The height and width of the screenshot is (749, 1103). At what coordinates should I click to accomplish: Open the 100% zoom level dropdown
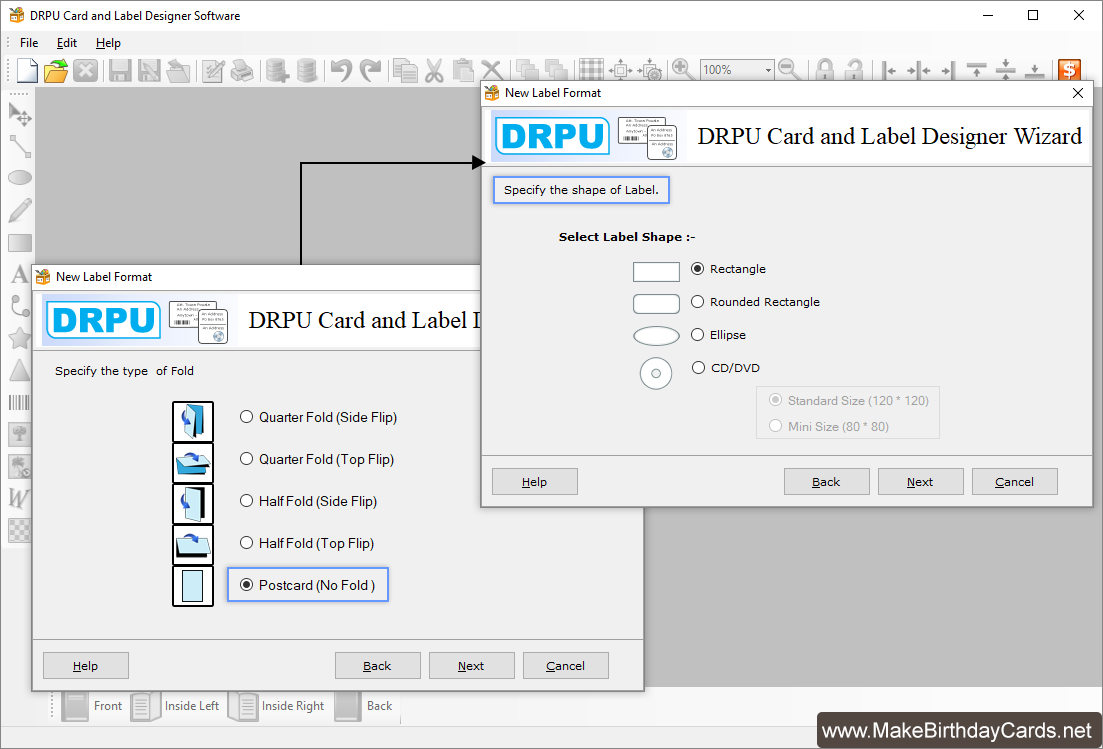click(768, 70)
